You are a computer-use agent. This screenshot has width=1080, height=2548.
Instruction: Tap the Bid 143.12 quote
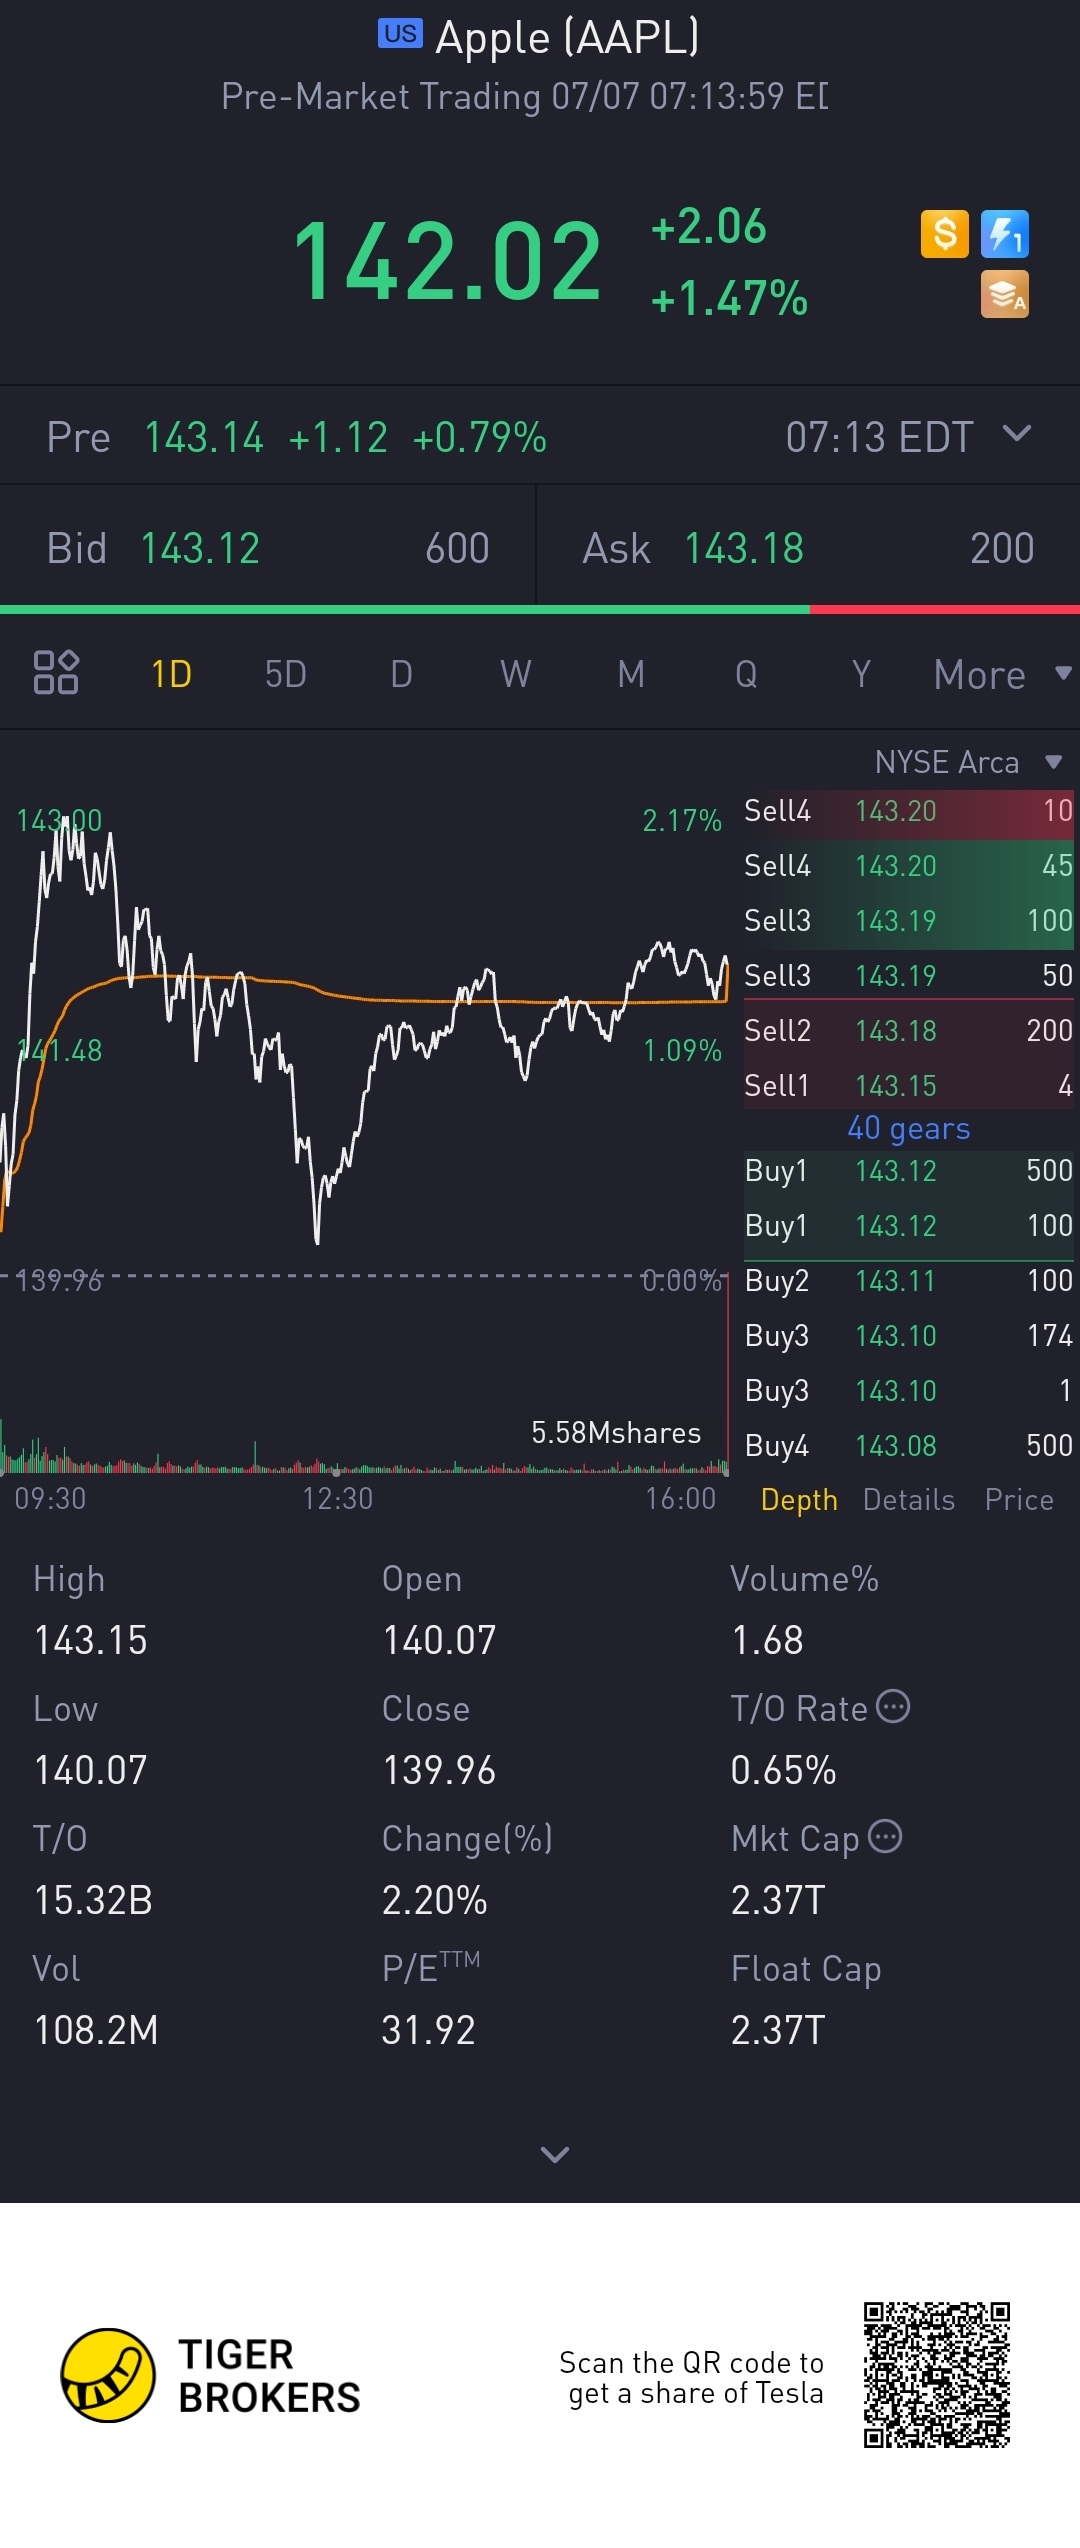(268, 548)
